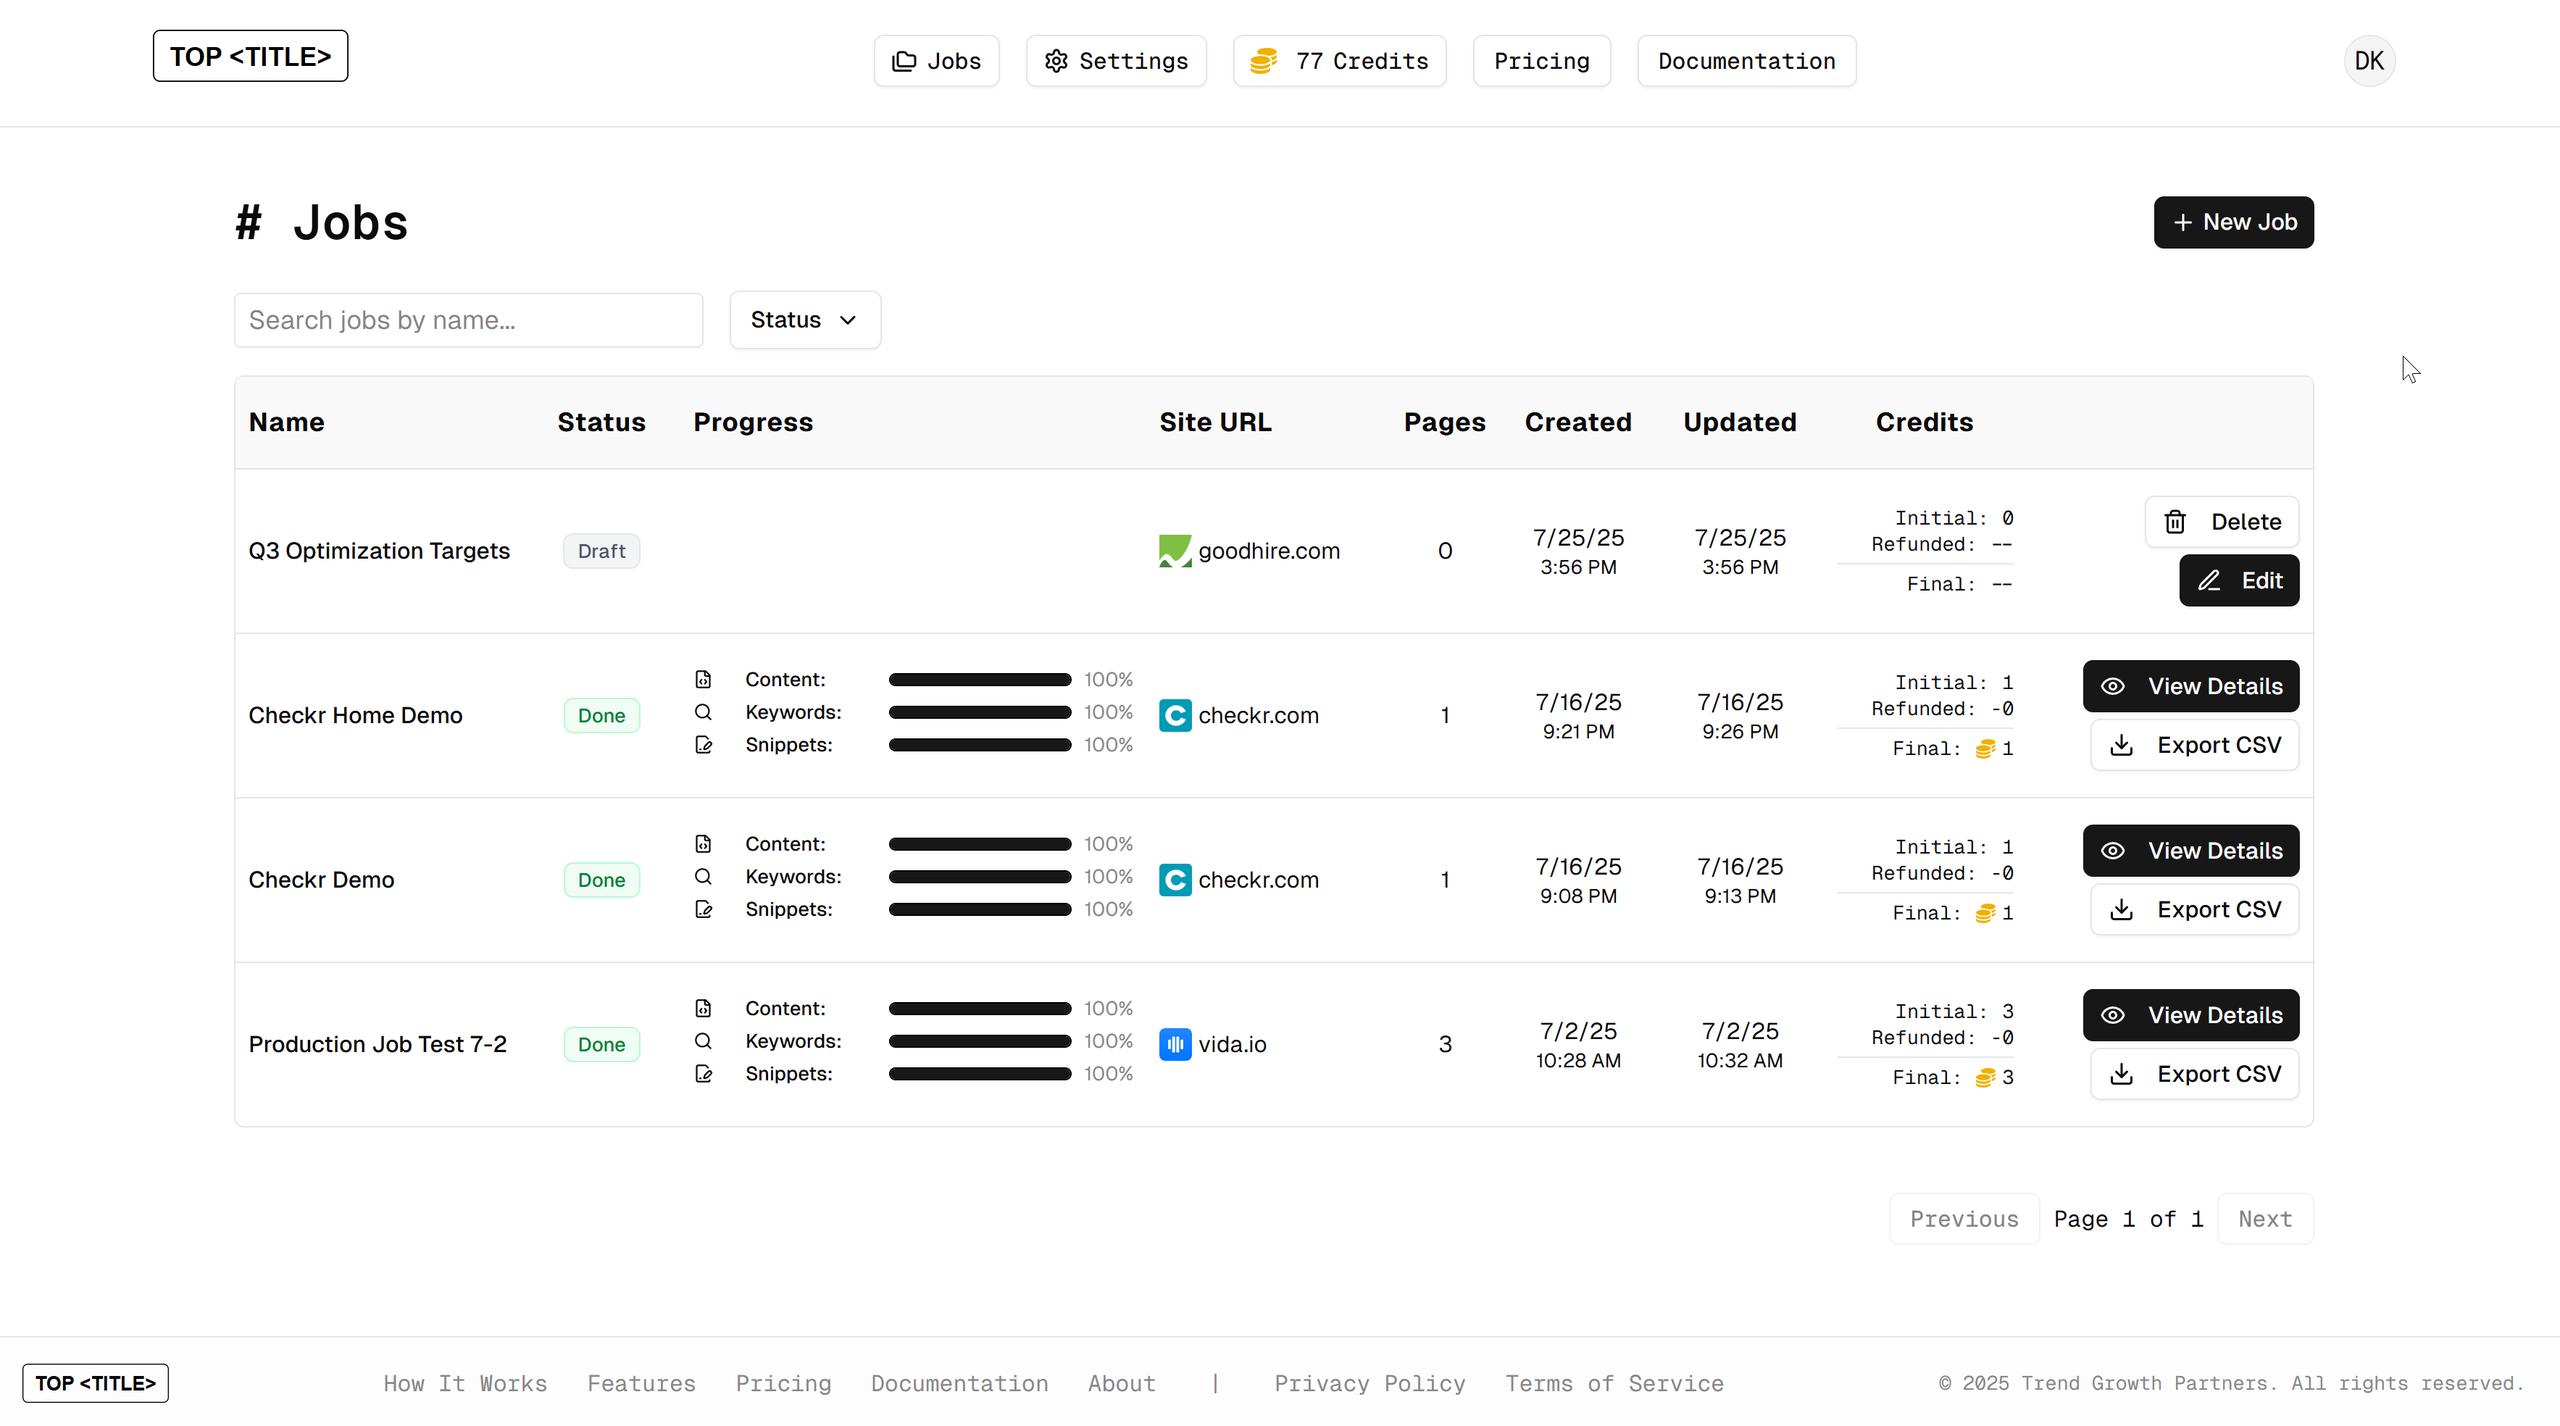Image resolution: width=2560 pixels, height=1426 pixels.
Task: Click the New Job button
Action: click(x=2233, y=222)
